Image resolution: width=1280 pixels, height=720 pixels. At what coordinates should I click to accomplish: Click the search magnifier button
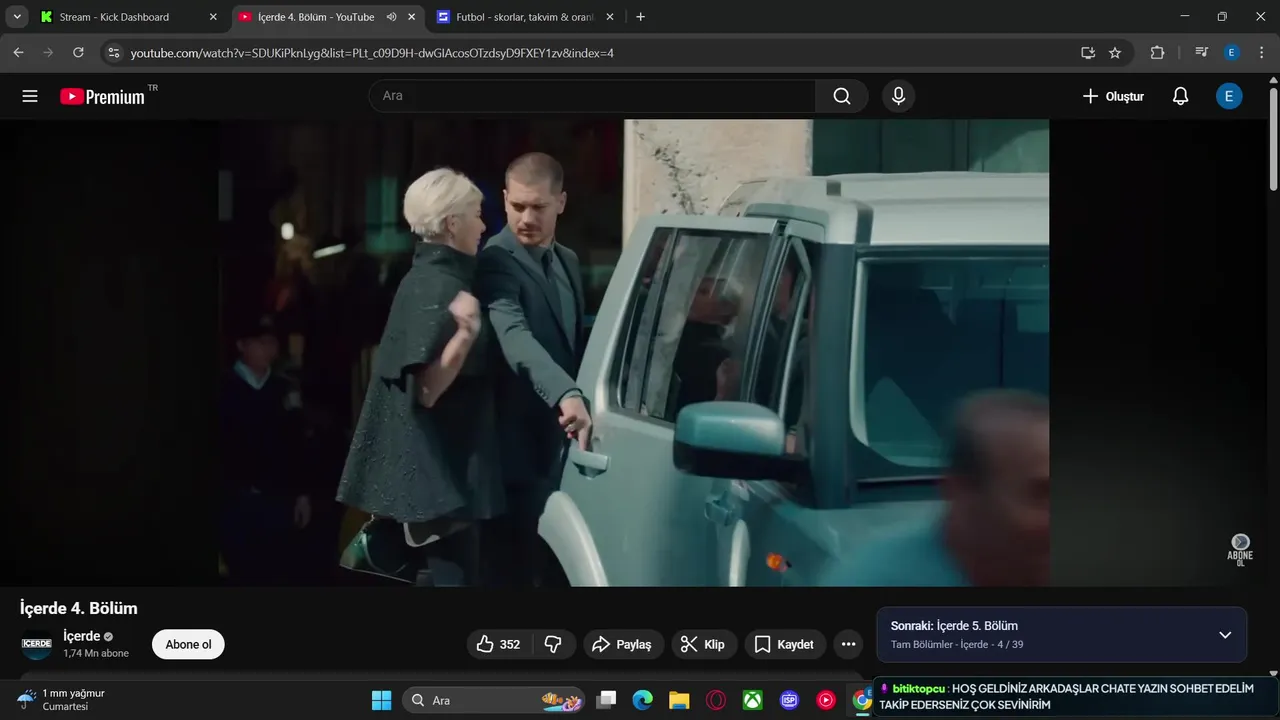(842, 96)
